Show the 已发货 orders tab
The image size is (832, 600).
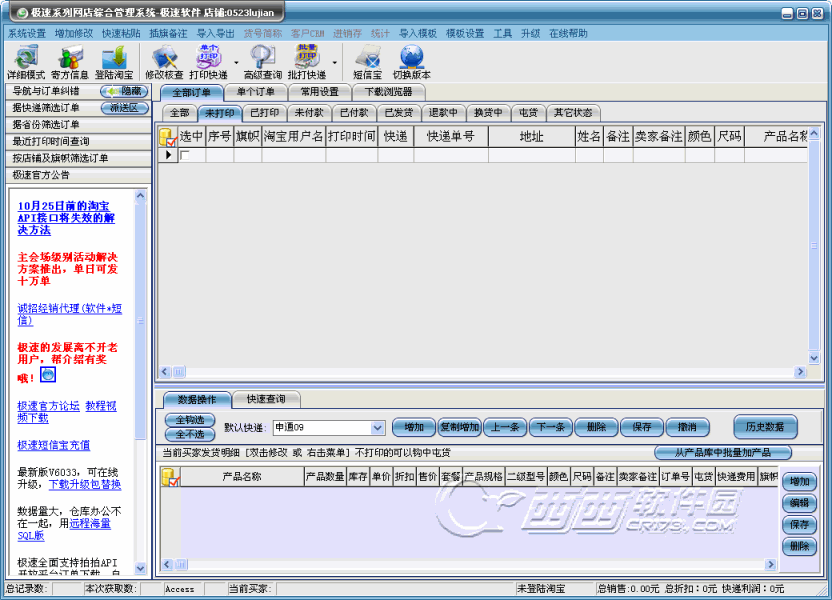click(x=398, y=112)
